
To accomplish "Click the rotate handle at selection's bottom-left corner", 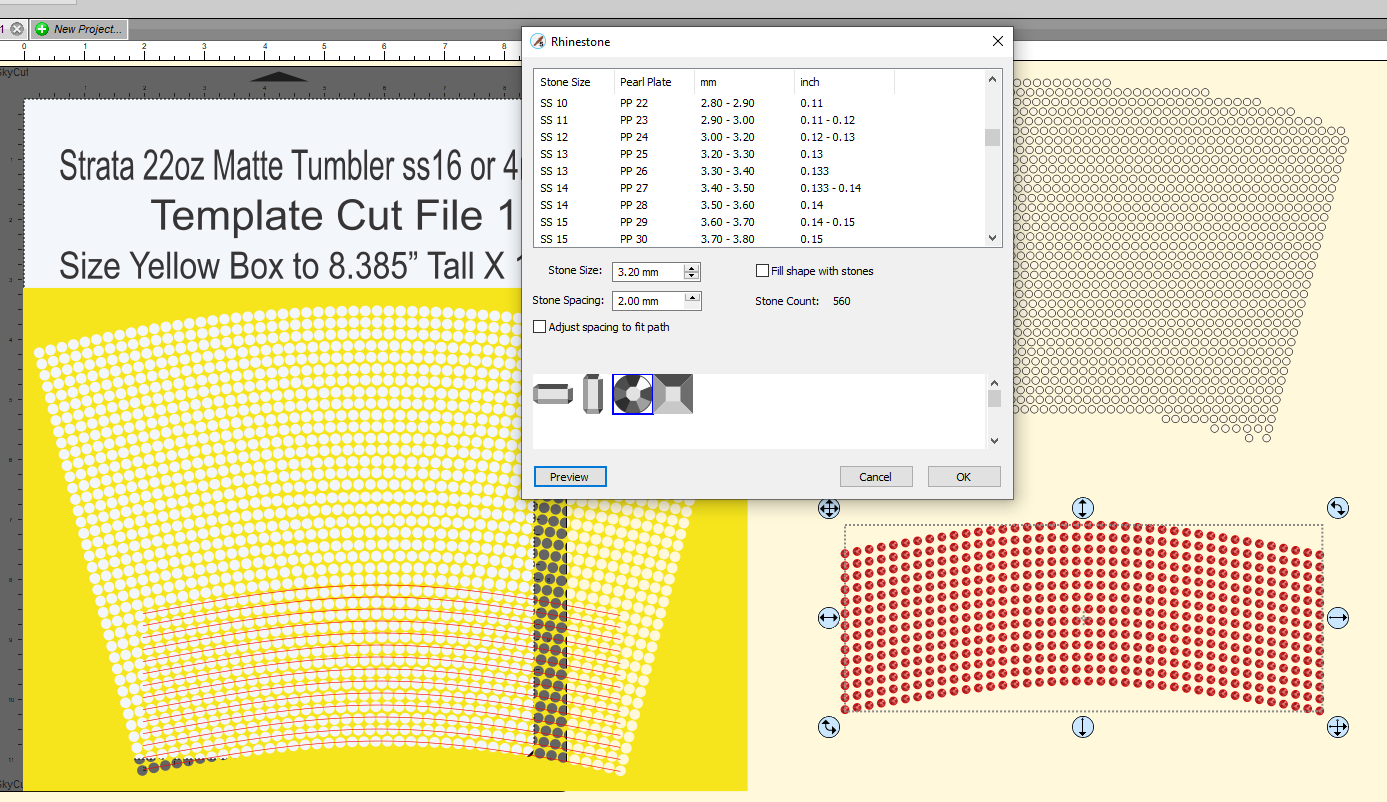I will [x=829, y=727].
